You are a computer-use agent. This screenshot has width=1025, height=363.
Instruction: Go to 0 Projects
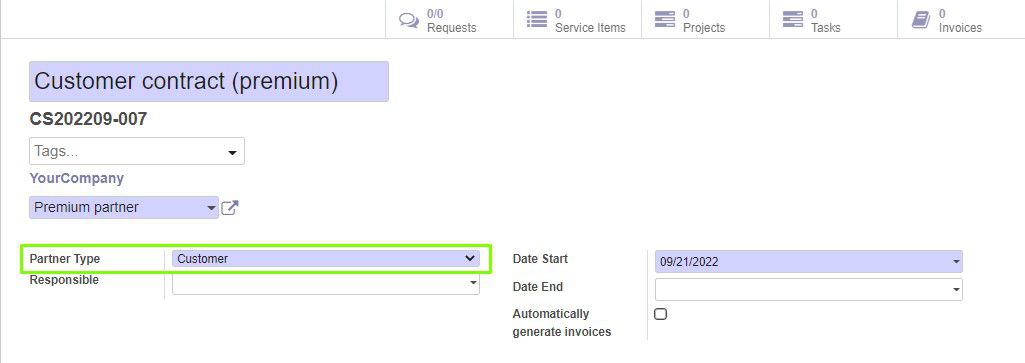coord(705,20)
